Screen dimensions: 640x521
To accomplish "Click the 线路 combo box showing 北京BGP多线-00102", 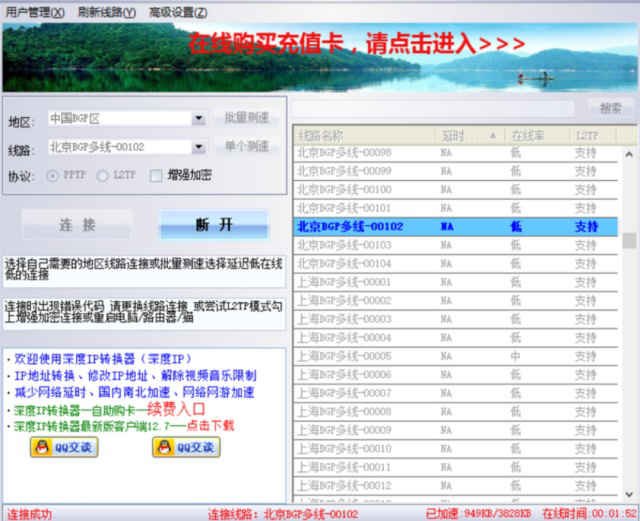I will (127, 147).
